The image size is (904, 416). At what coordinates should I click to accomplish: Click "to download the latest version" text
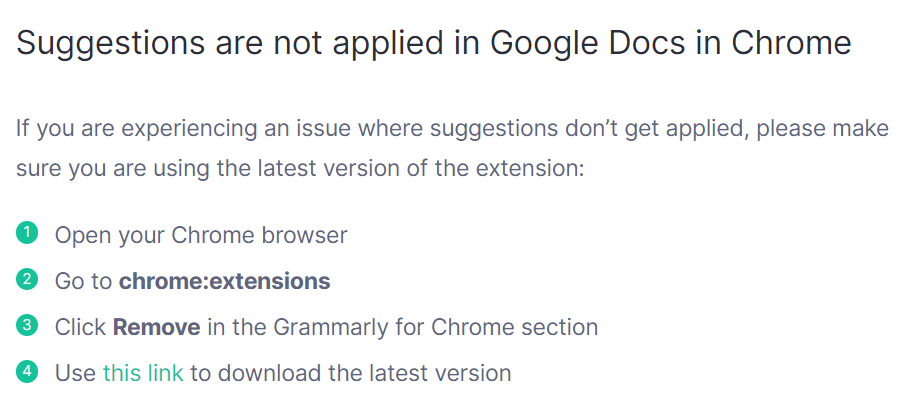pos(350,373)
